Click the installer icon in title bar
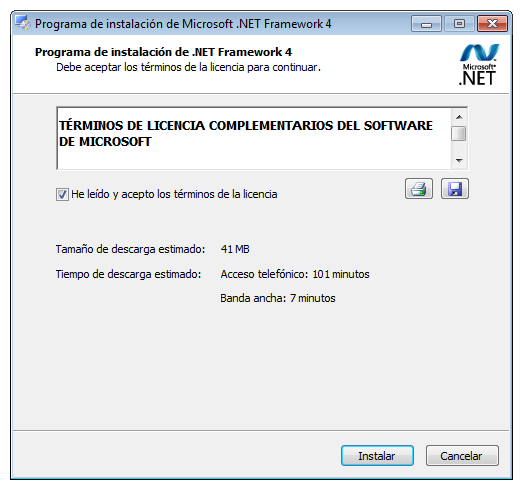Screen dimensions: 527x493 click(23, 23)
